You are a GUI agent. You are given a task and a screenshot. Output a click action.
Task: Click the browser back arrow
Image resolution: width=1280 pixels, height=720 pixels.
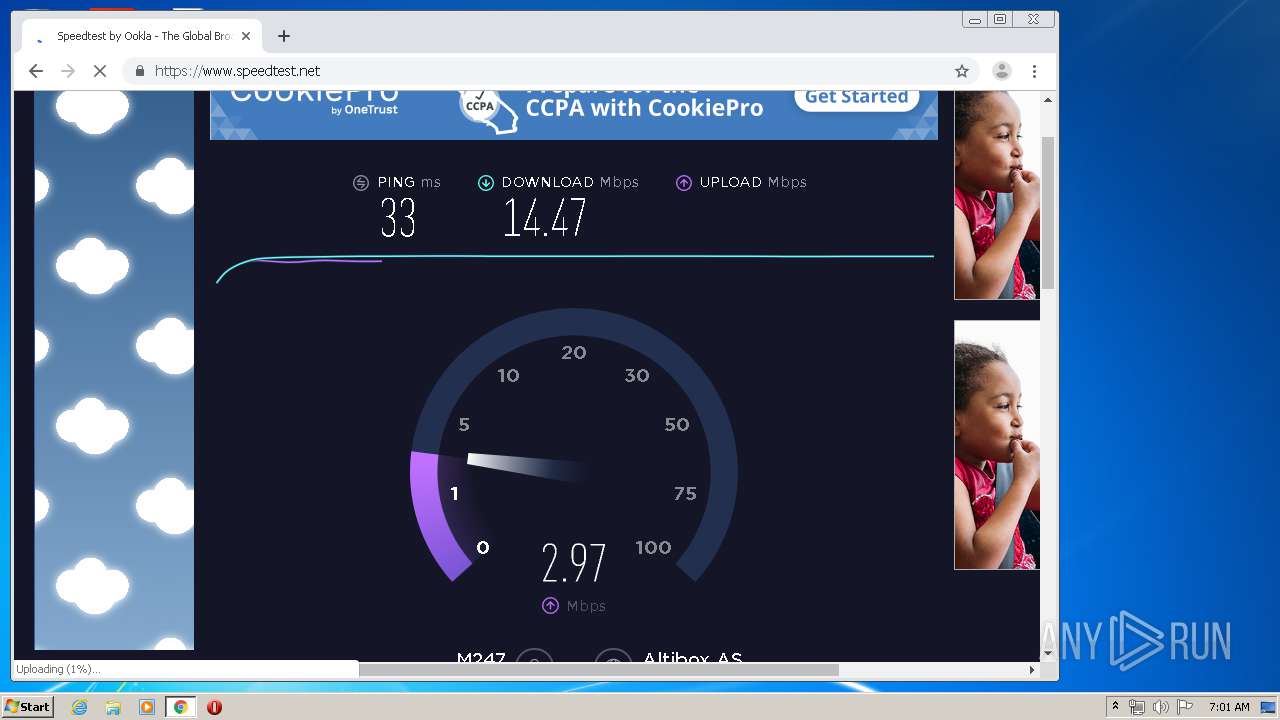tap(36, 71)
